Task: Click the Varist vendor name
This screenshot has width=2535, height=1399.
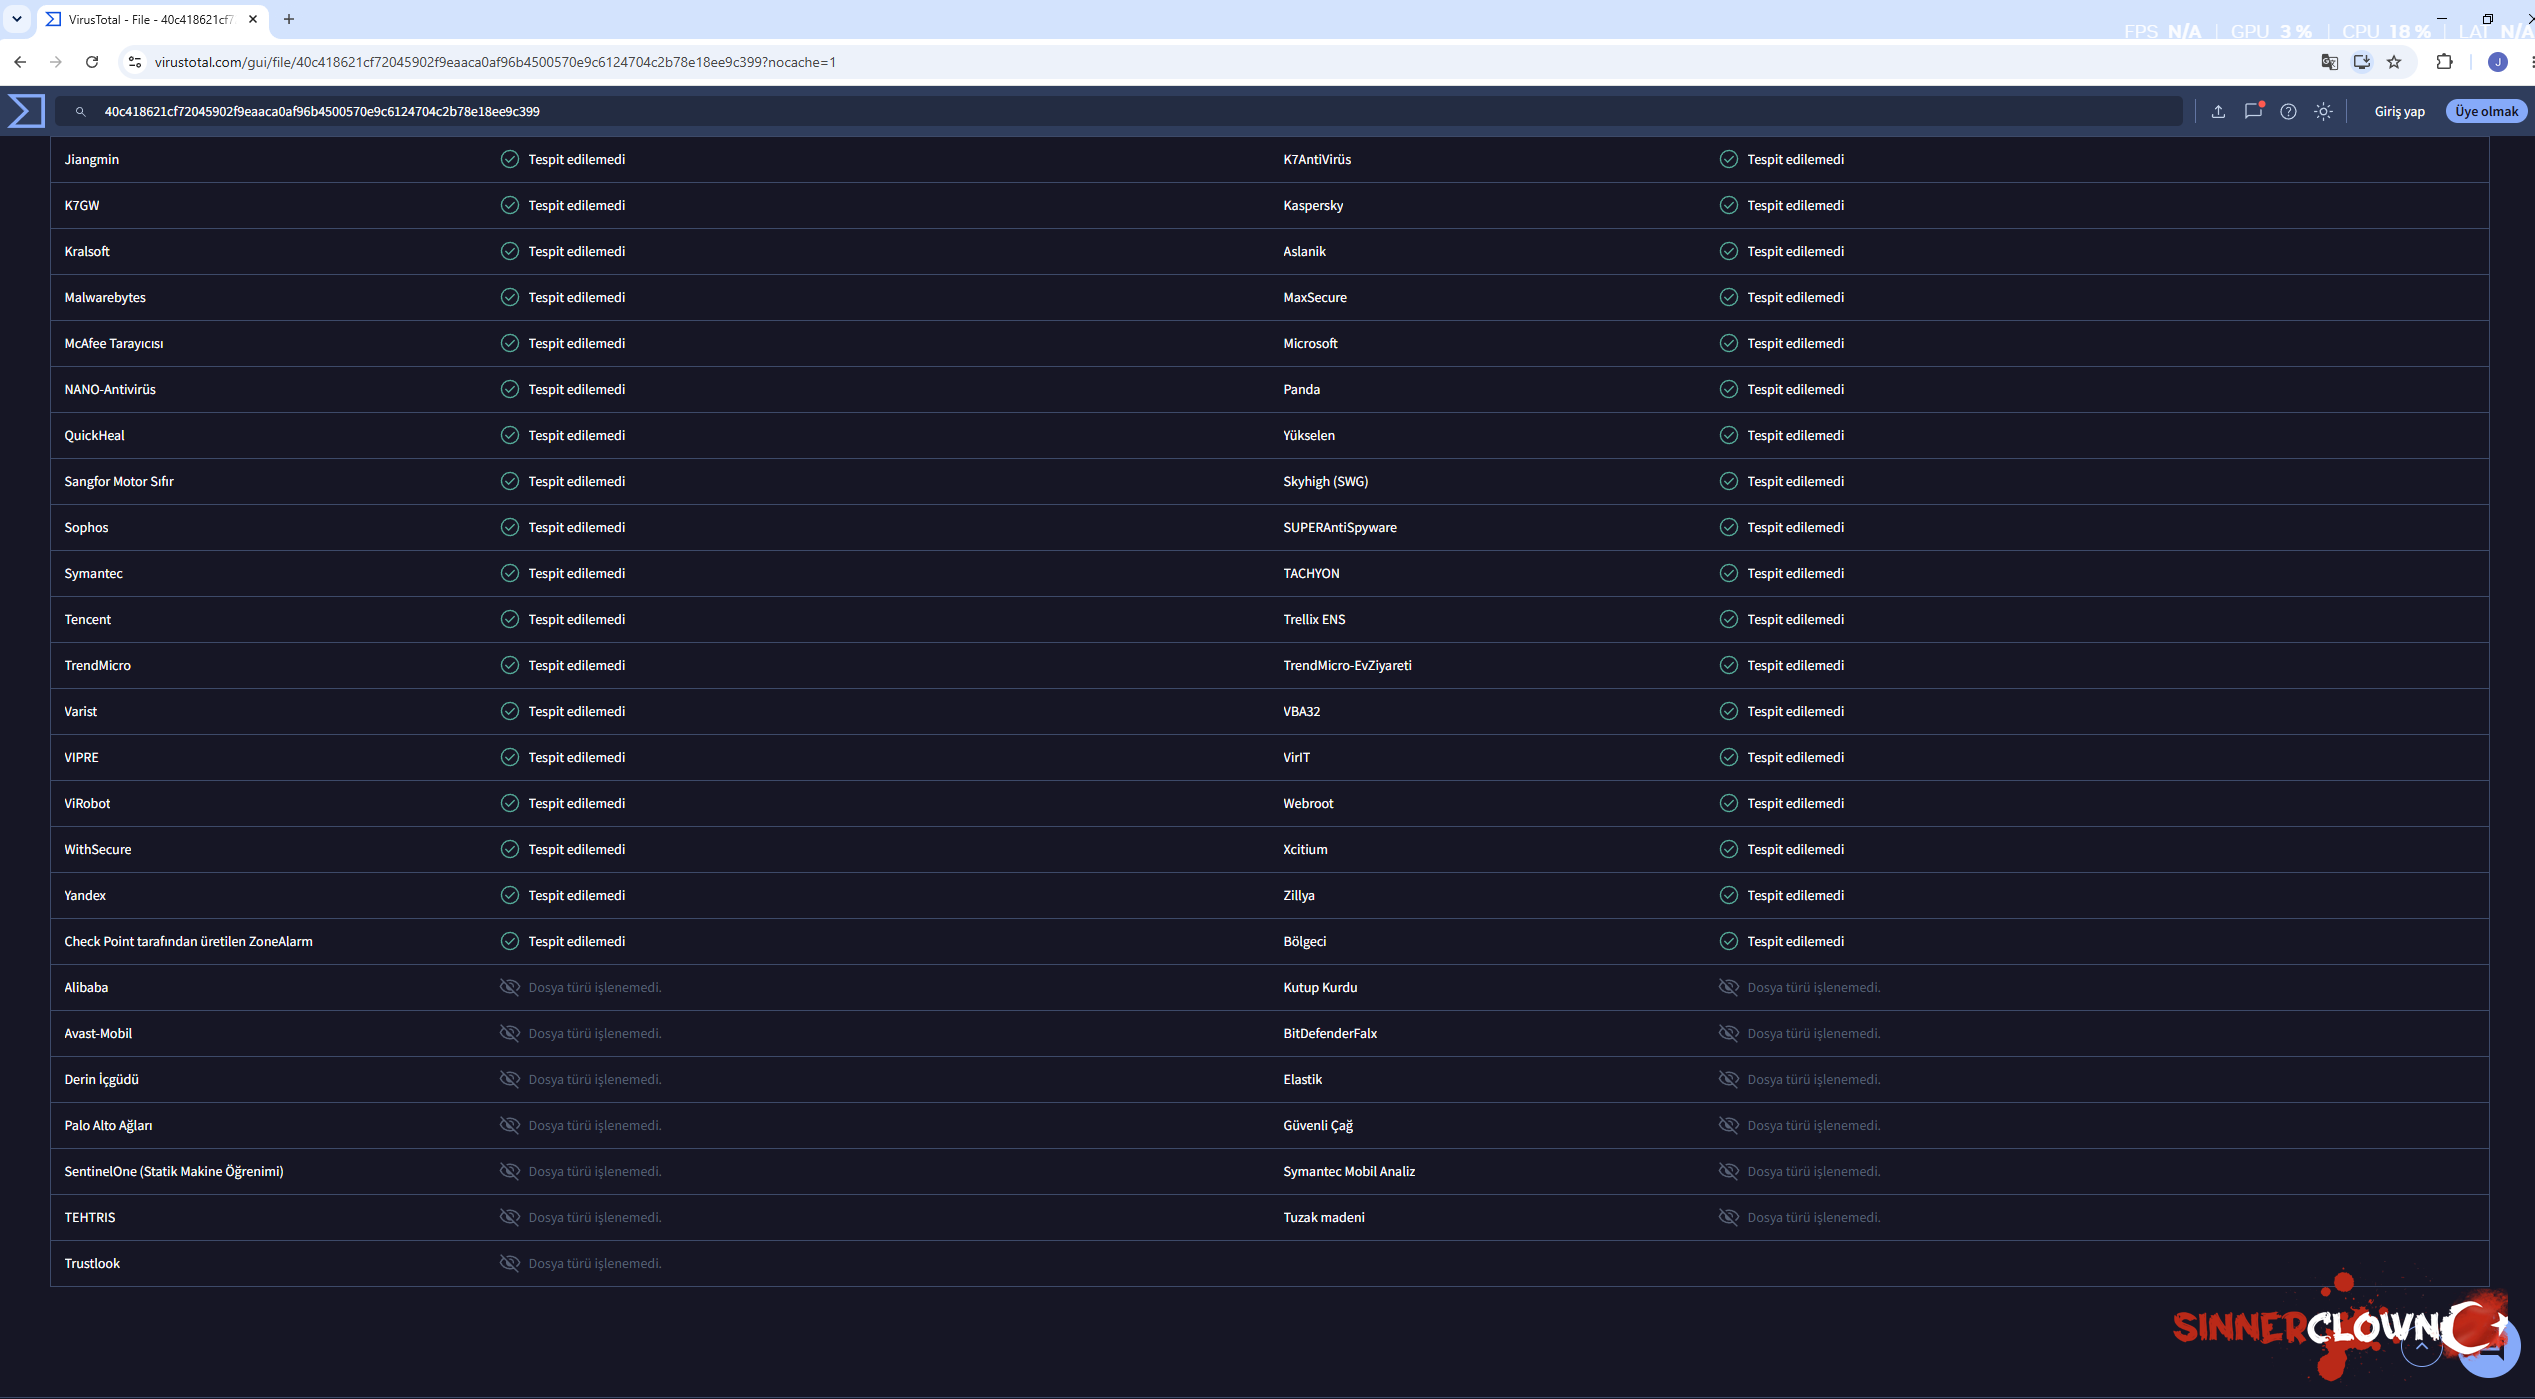Action: 80,711
